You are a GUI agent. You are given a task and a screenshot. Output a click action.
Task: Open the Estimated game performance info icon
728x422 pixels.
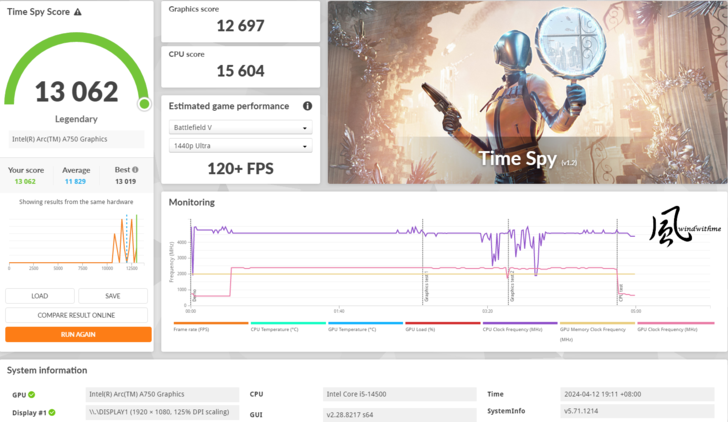(307, 106)
